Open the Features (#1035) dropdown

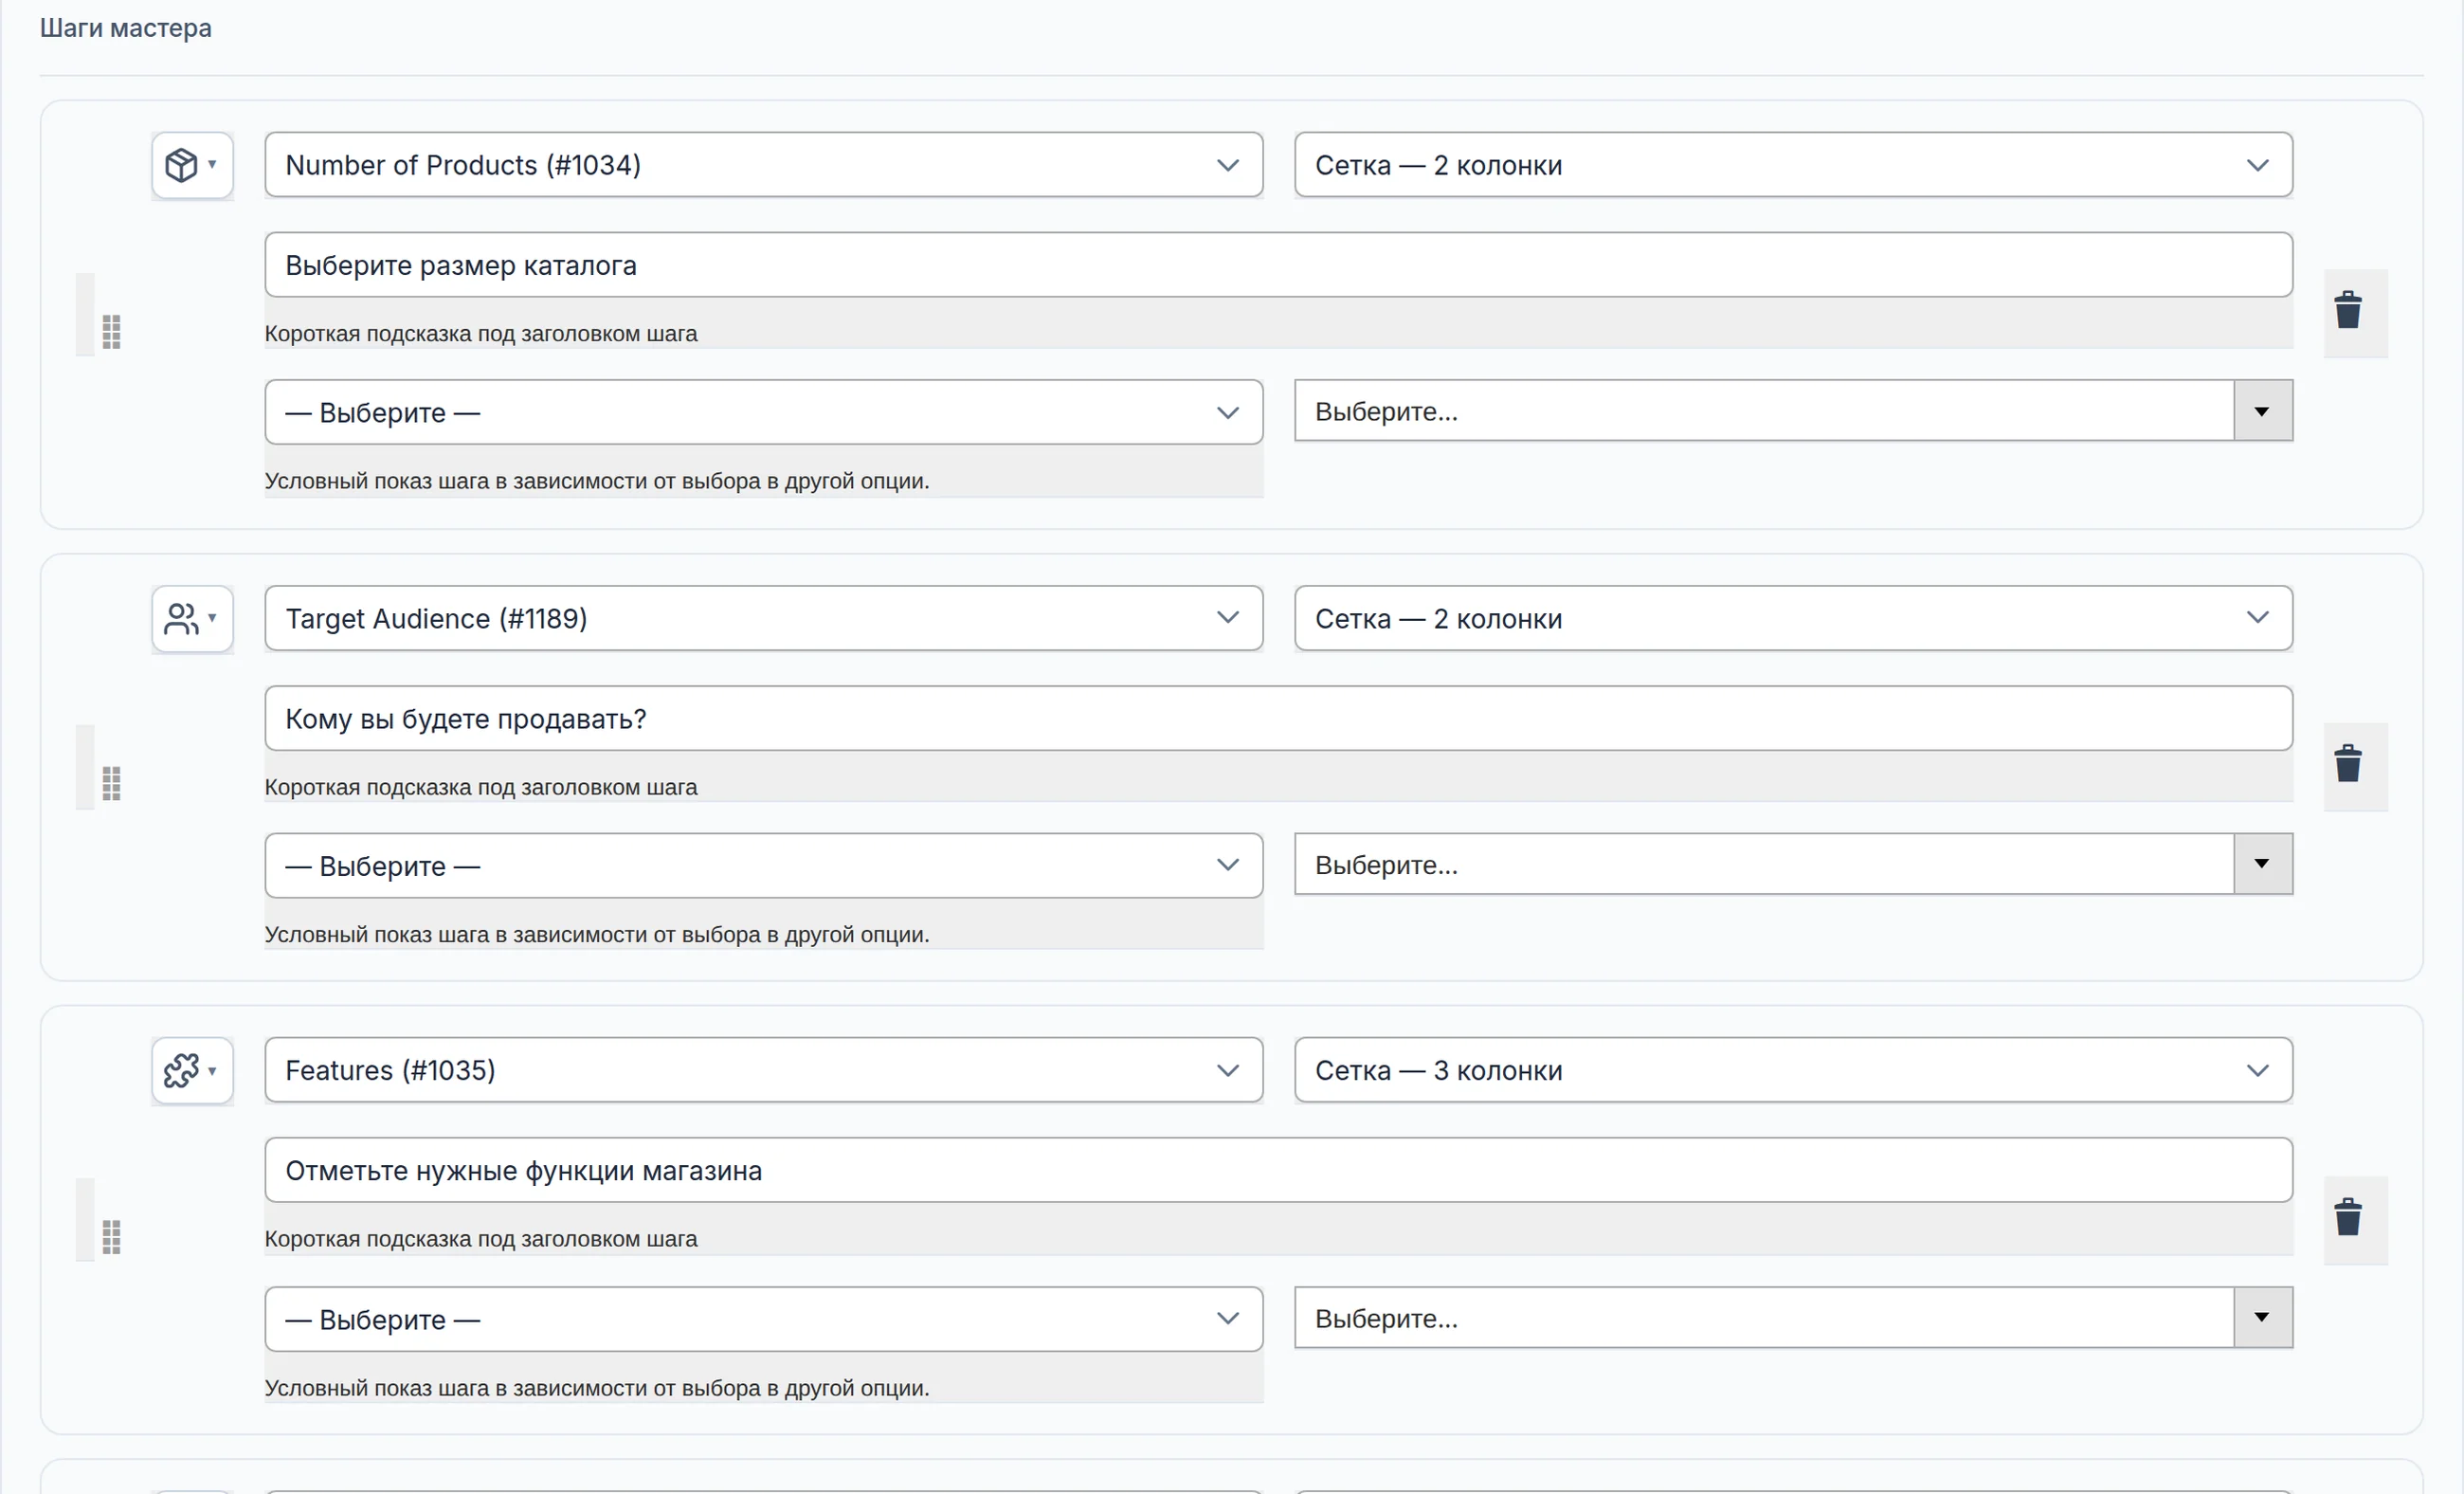click(x=763, y=1070)
